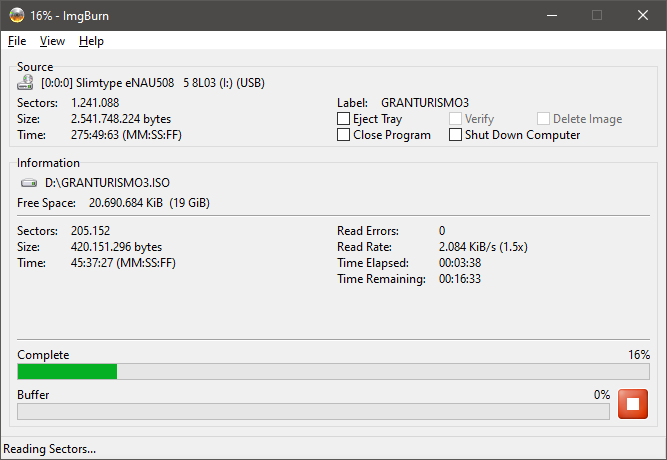Close the ImgBurn window
This screenshot has width=667, height=460.
(643, 15)
